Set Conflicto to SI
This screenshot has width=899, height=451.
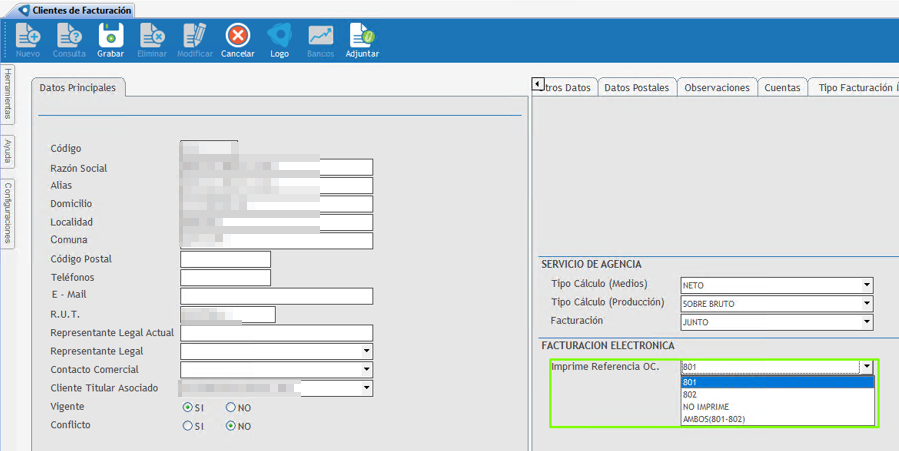coord(187,426)
